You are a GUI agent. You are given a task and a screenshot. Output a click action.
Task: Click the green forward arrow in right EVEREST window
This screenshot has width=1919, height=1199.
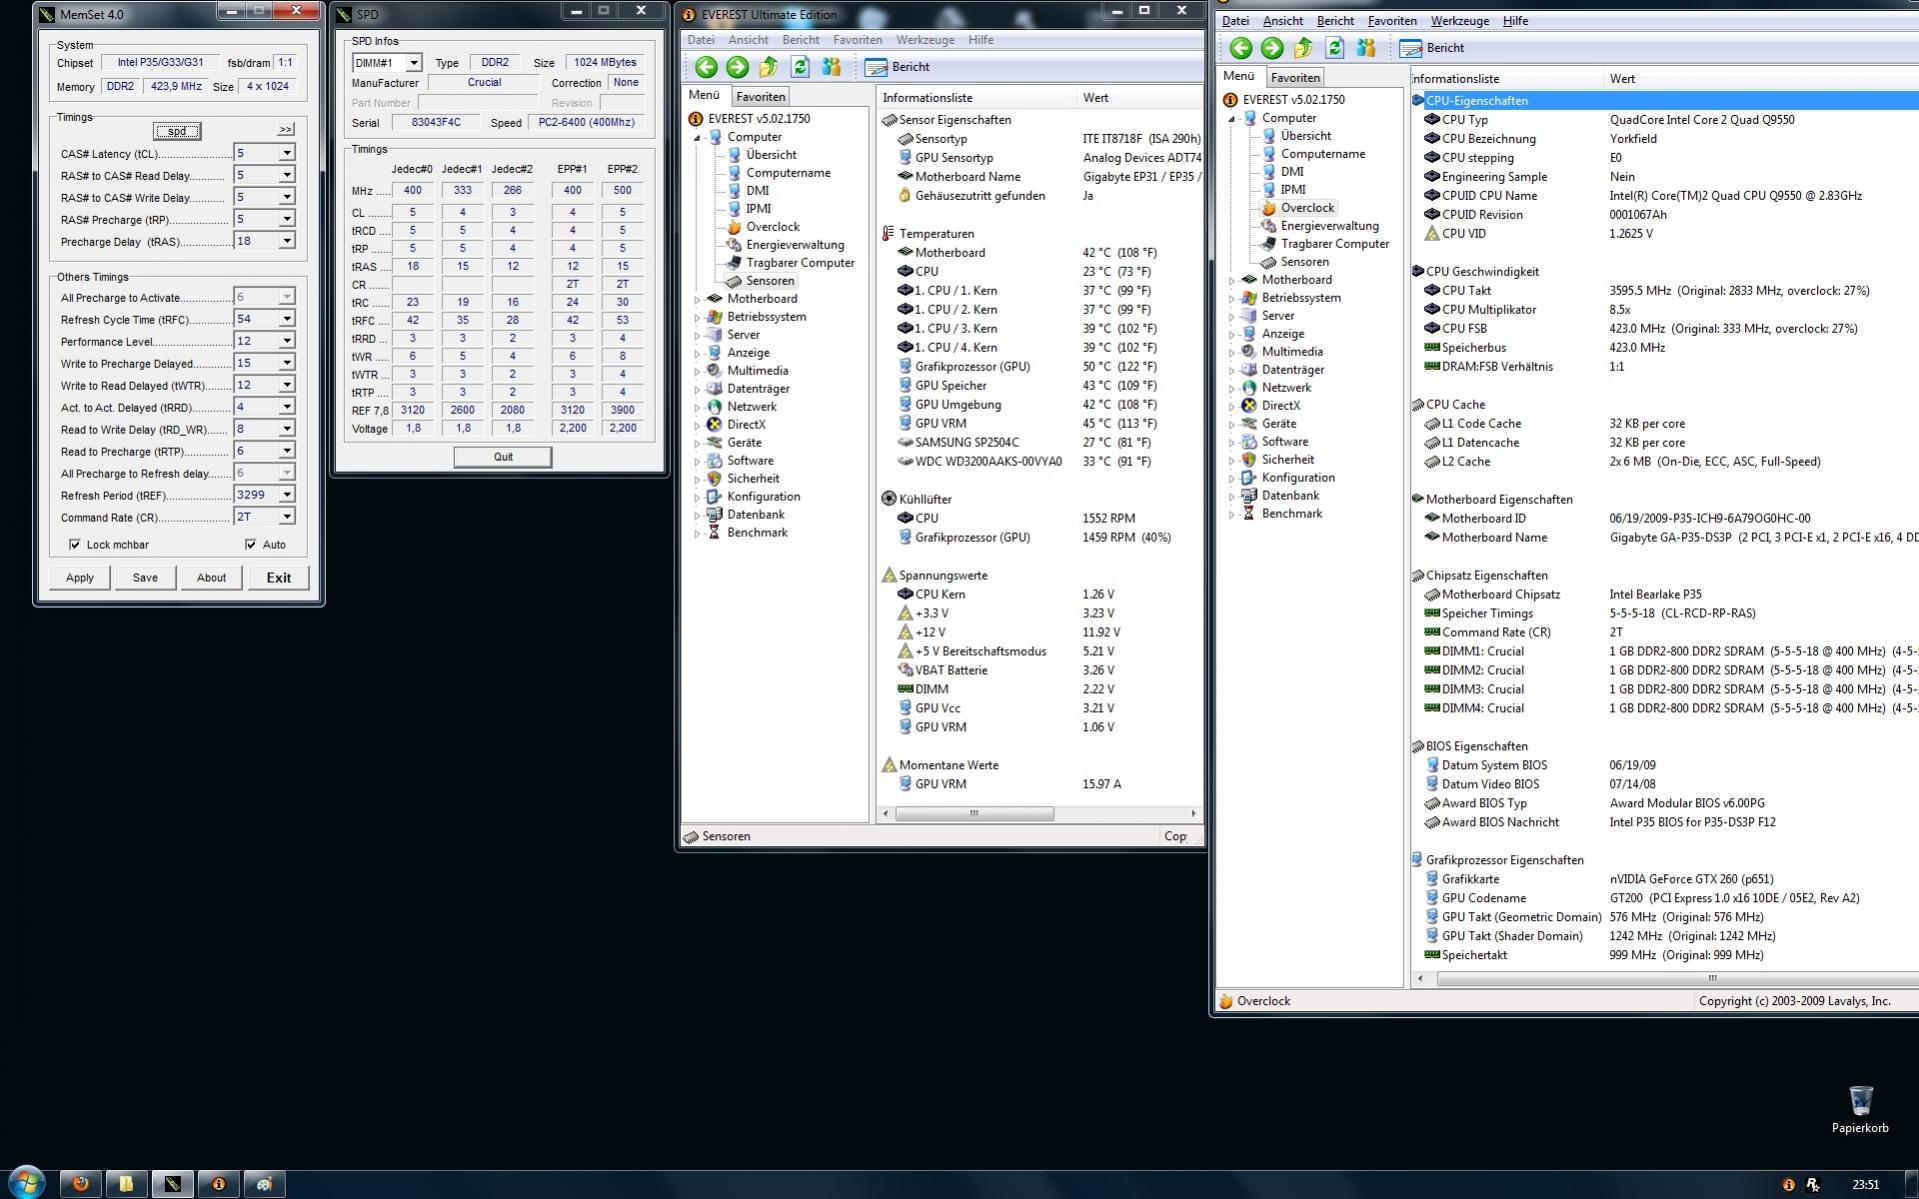1272,48
